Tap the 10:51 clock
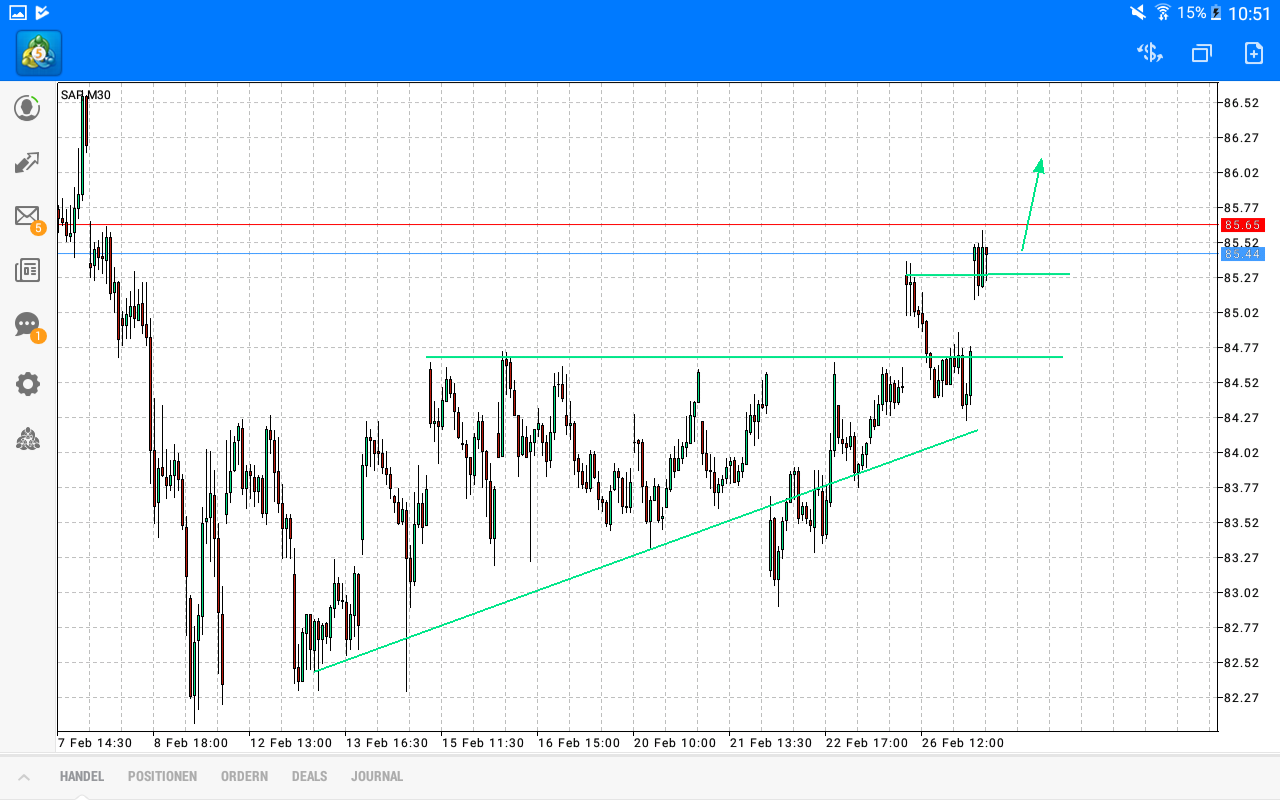Image resolution: width=1280 pixels, height=800 pixels. click(x=1250, y=13)
